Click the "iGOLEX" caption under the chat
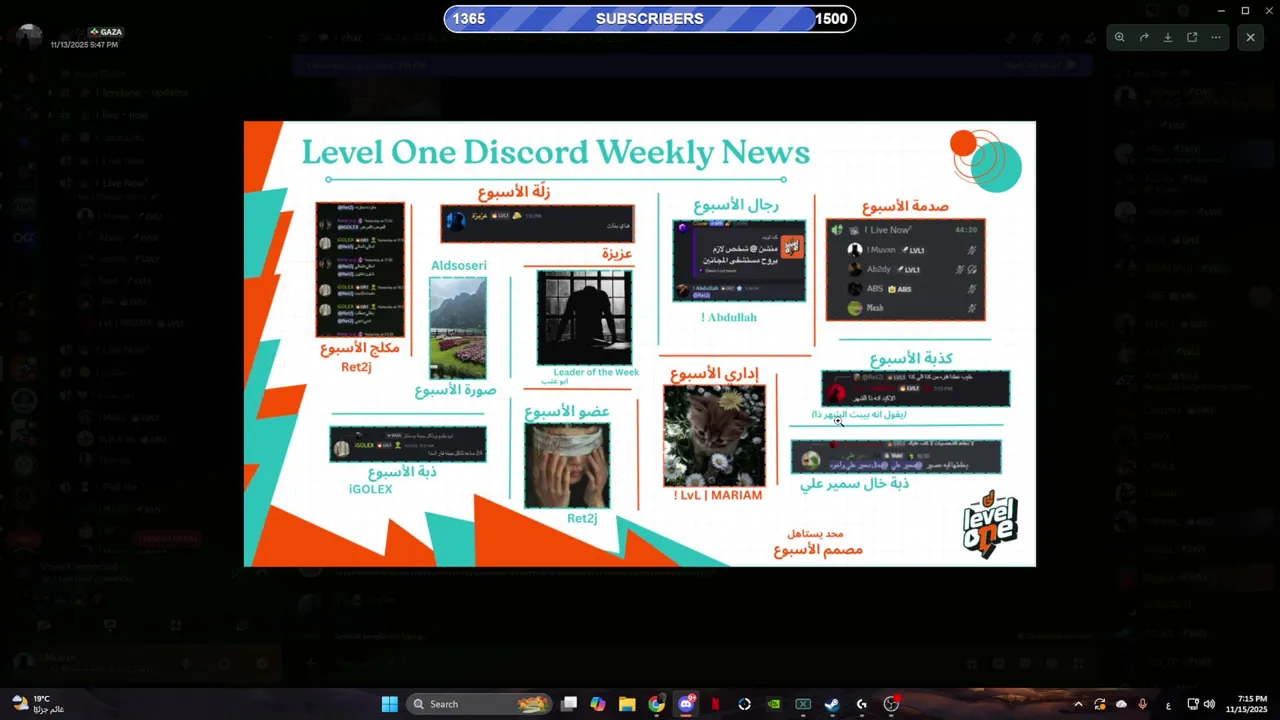The width and height of the screenshot is (1280, 720). tap(370, 489)
